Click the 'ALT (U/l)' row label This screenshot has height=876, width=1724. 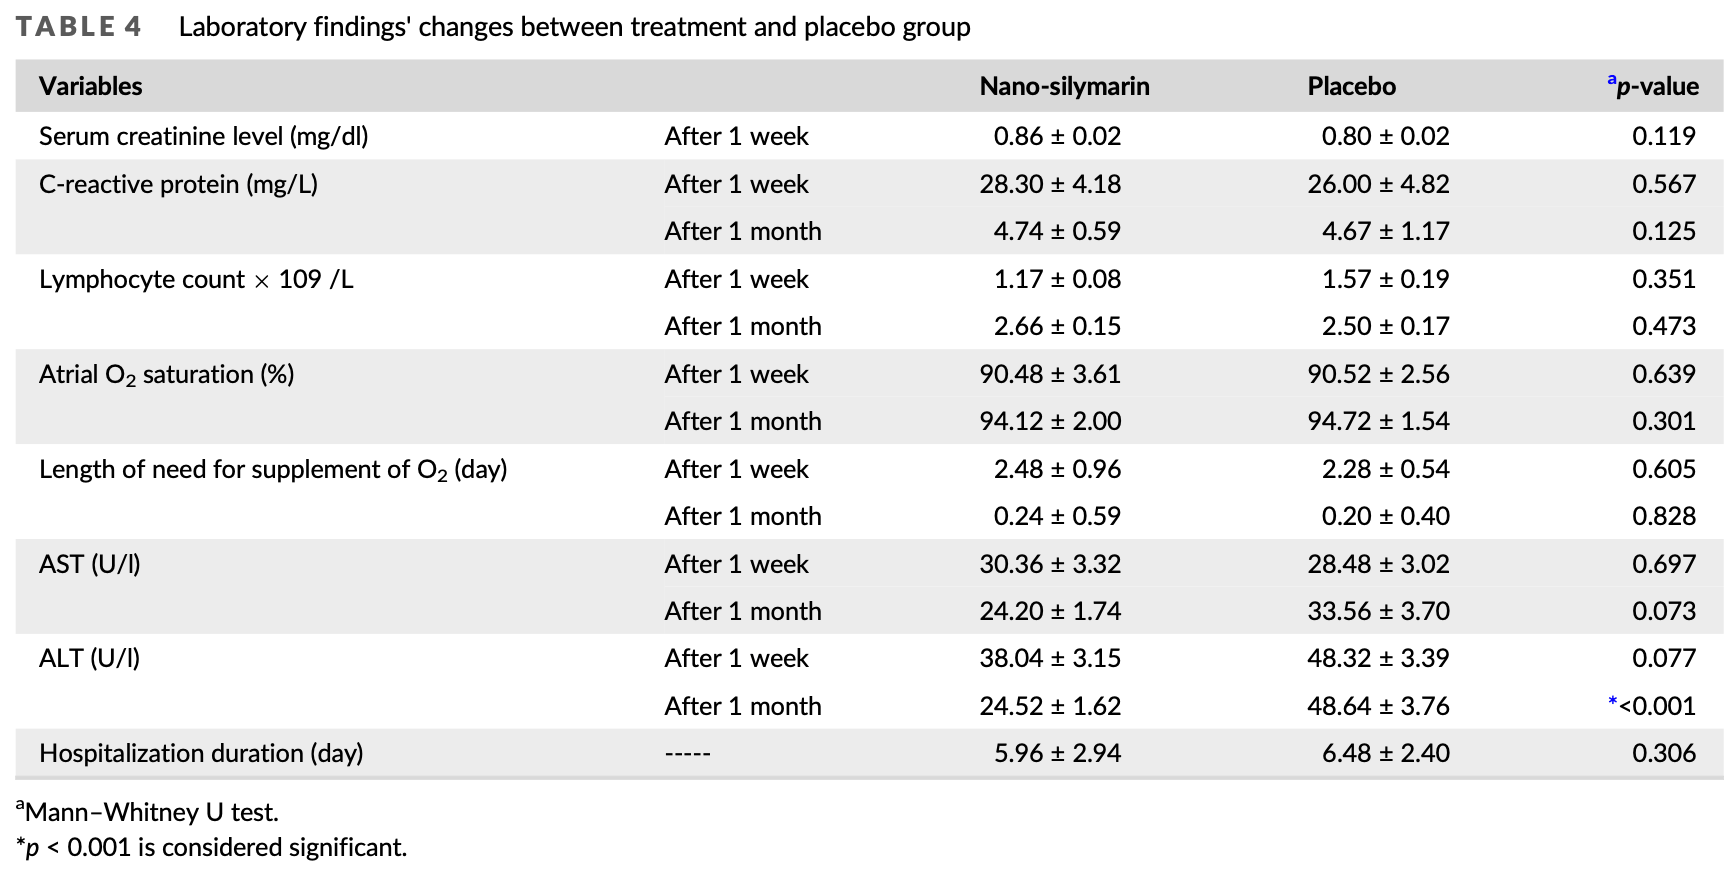90,658
